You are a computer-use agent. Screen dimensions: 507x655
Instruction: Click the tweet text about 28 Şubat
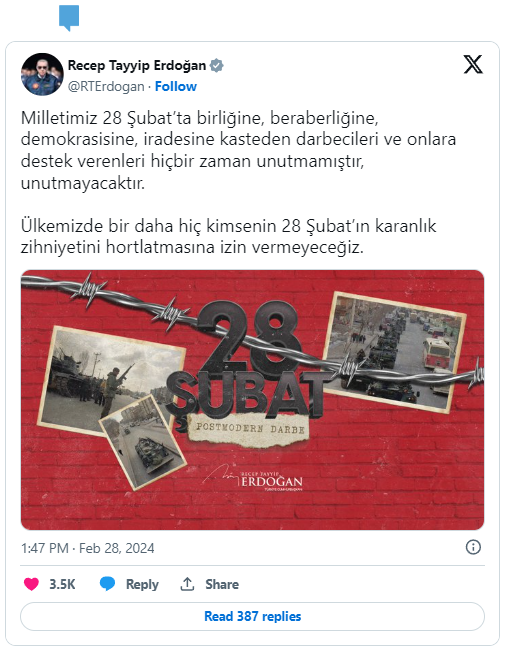238,183
